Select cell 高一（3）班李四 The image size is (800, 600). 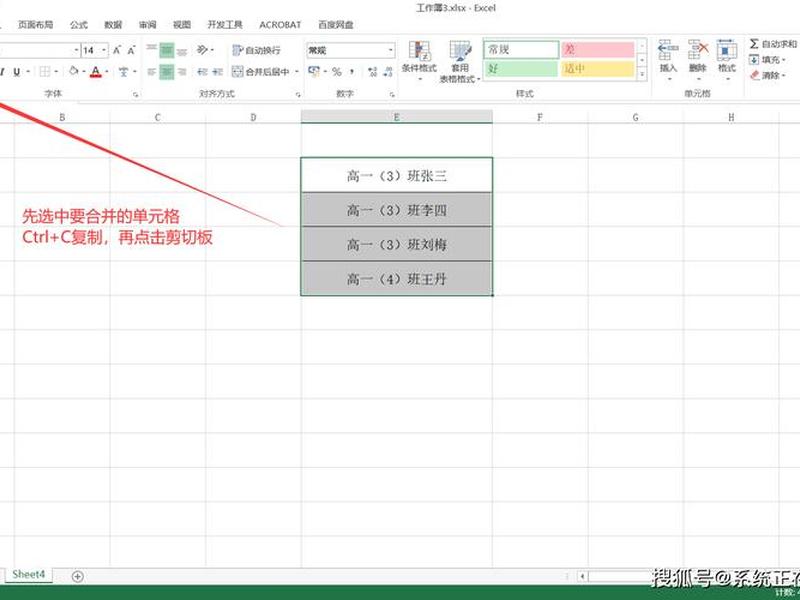coord(396,210)
